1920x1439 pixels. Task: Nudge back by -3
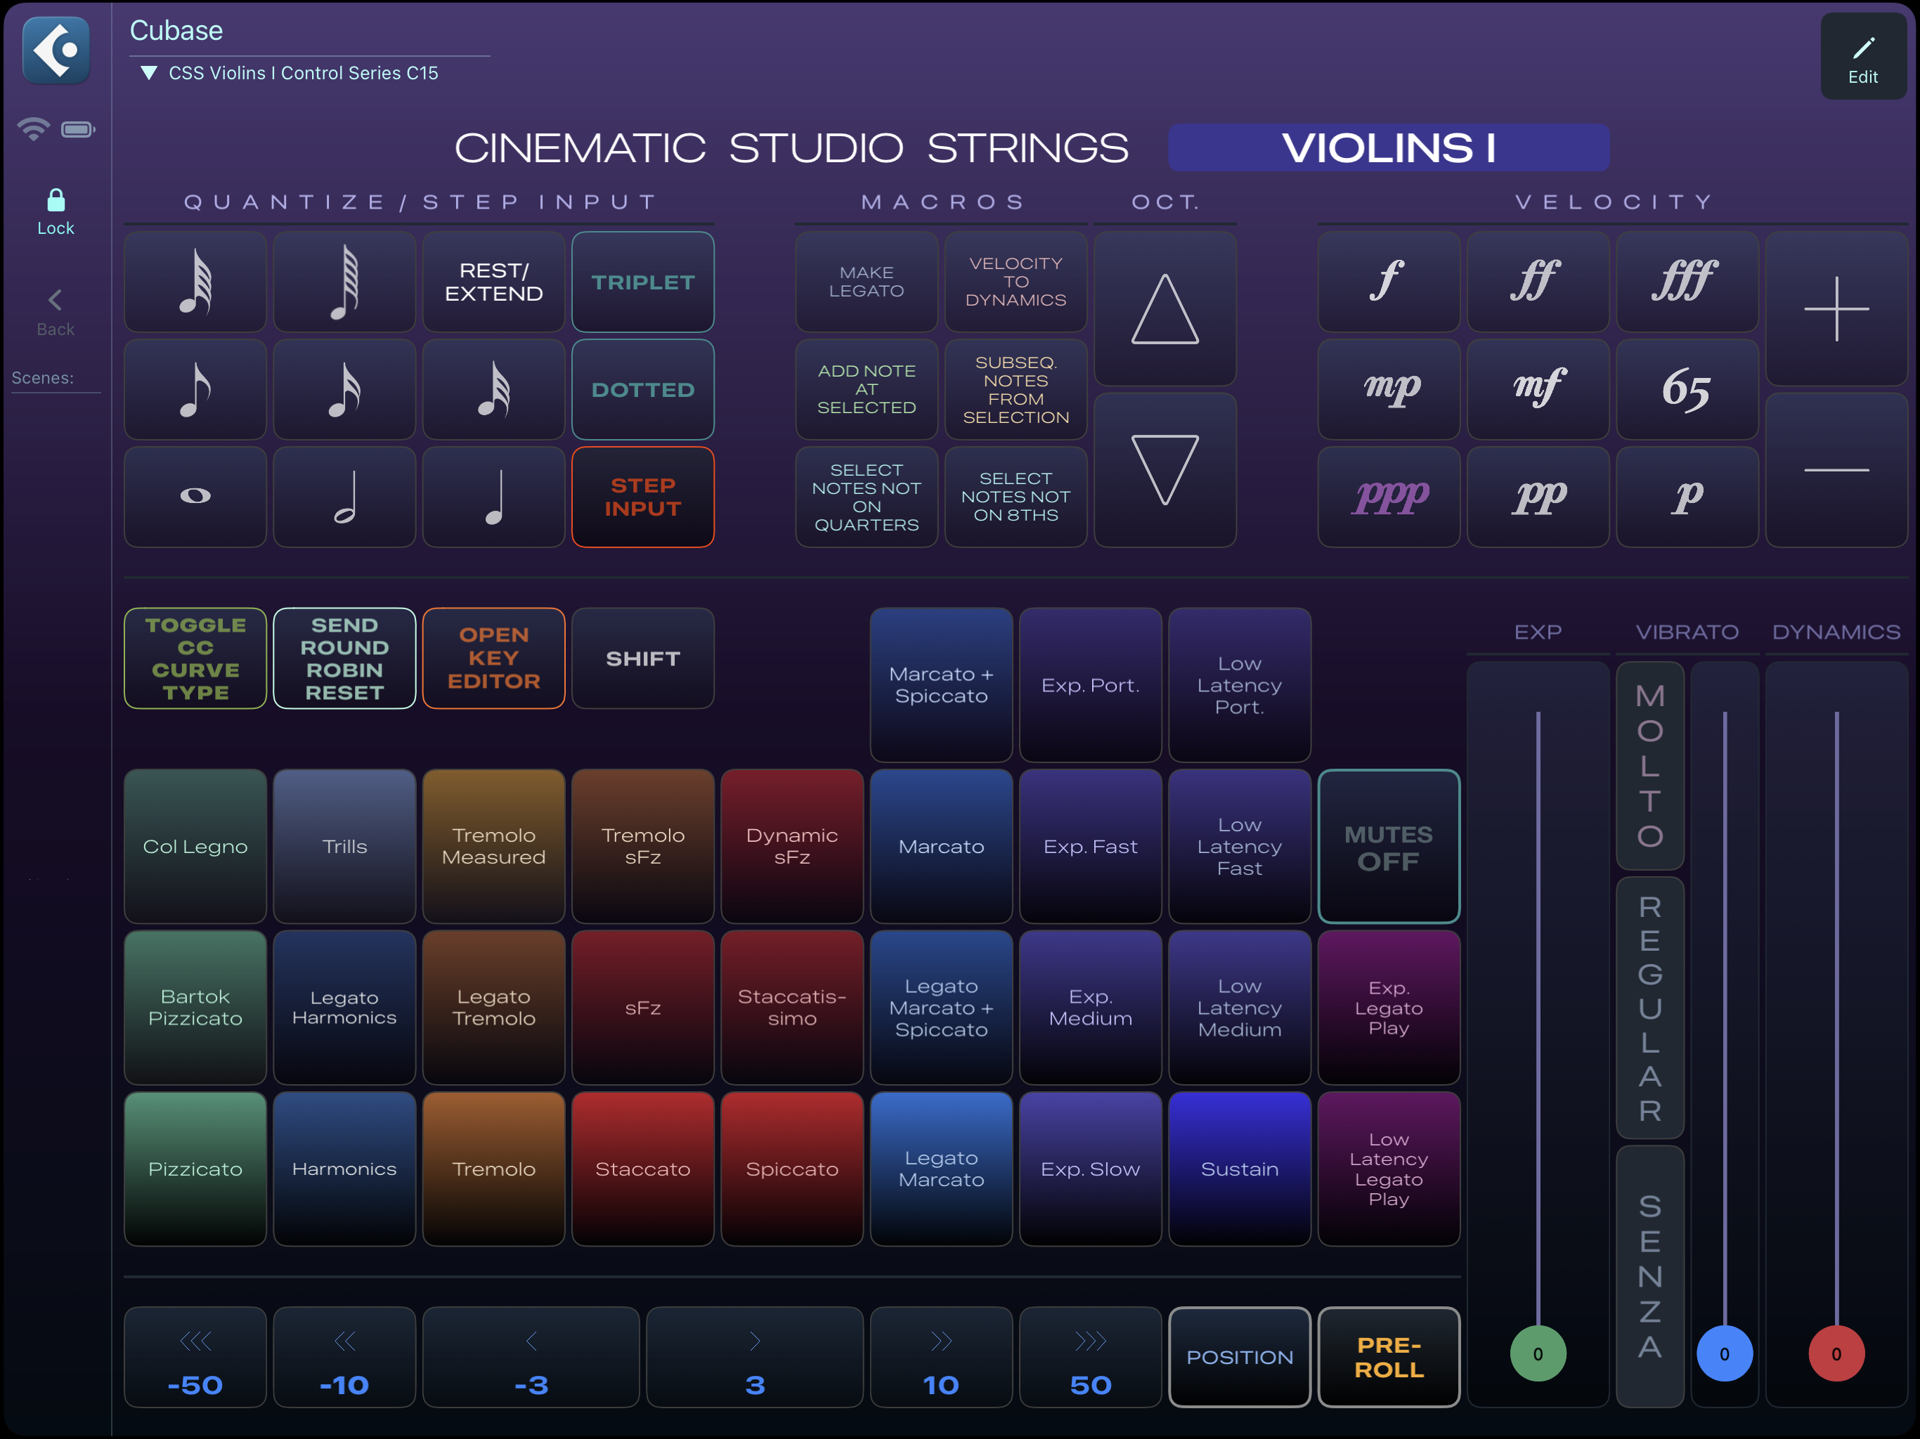coord(531,1357)
